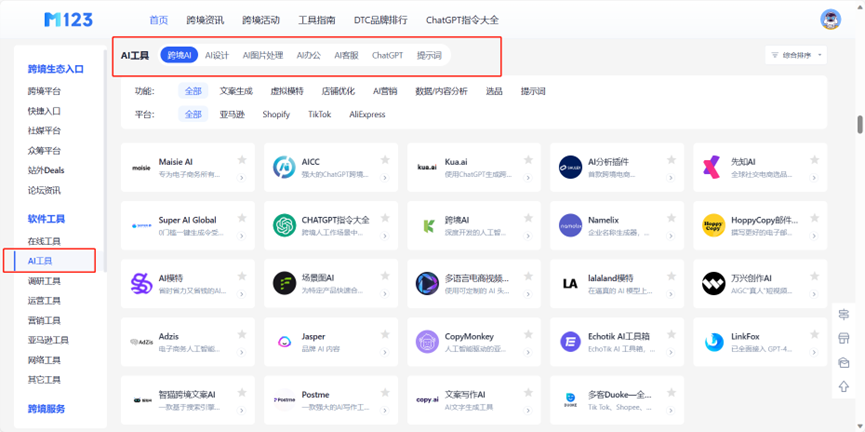Open the Maisie AI logo icon
Image resolution: width=865 pixels, height=432 pixels.
pos(141,167)
